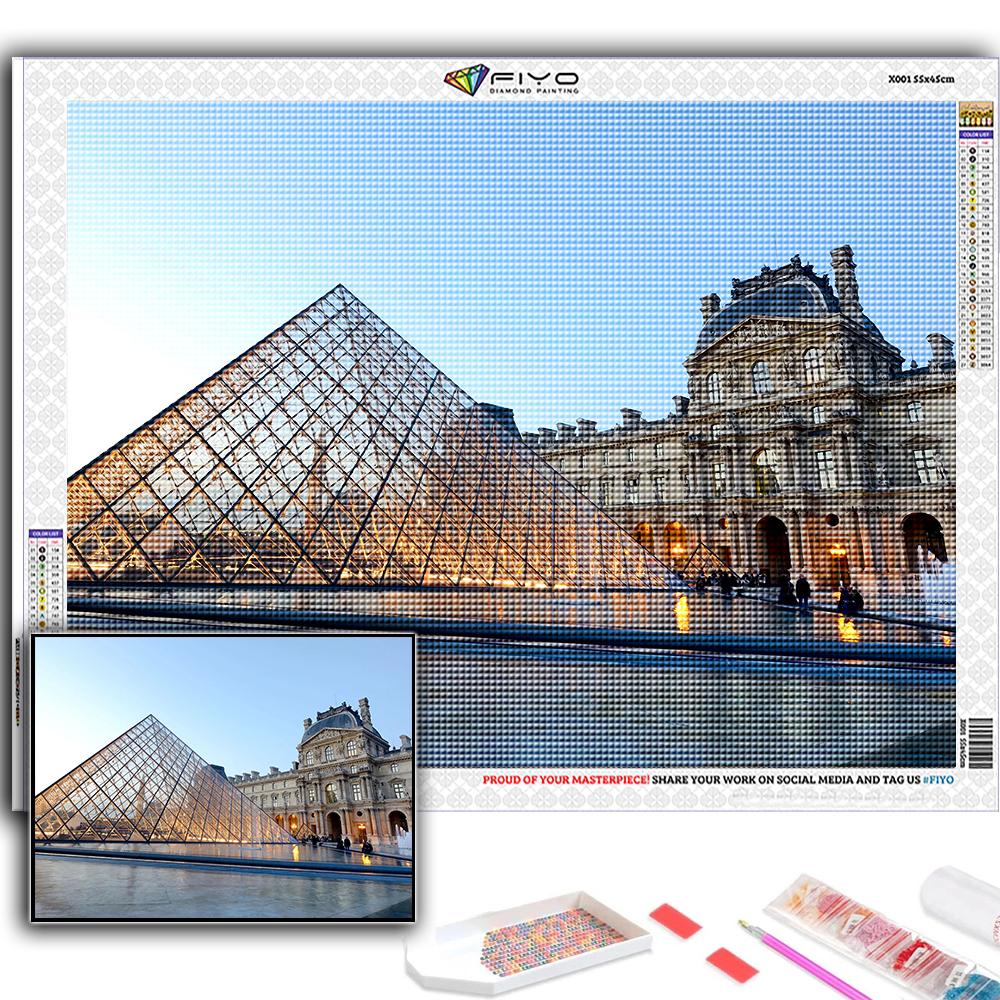Open the small Louvre reference photo

pyautogui.click(x=223, y=776)
